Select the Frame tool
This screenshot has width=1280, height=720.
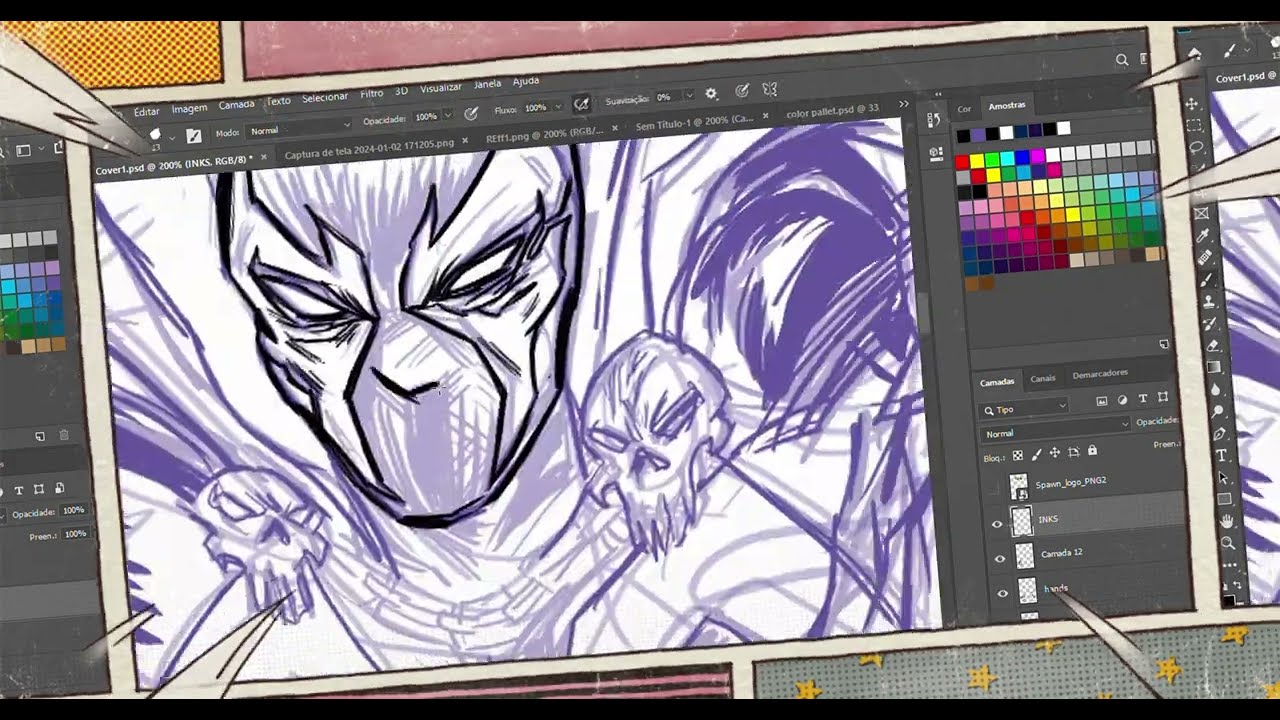[x=1202, y=212]
